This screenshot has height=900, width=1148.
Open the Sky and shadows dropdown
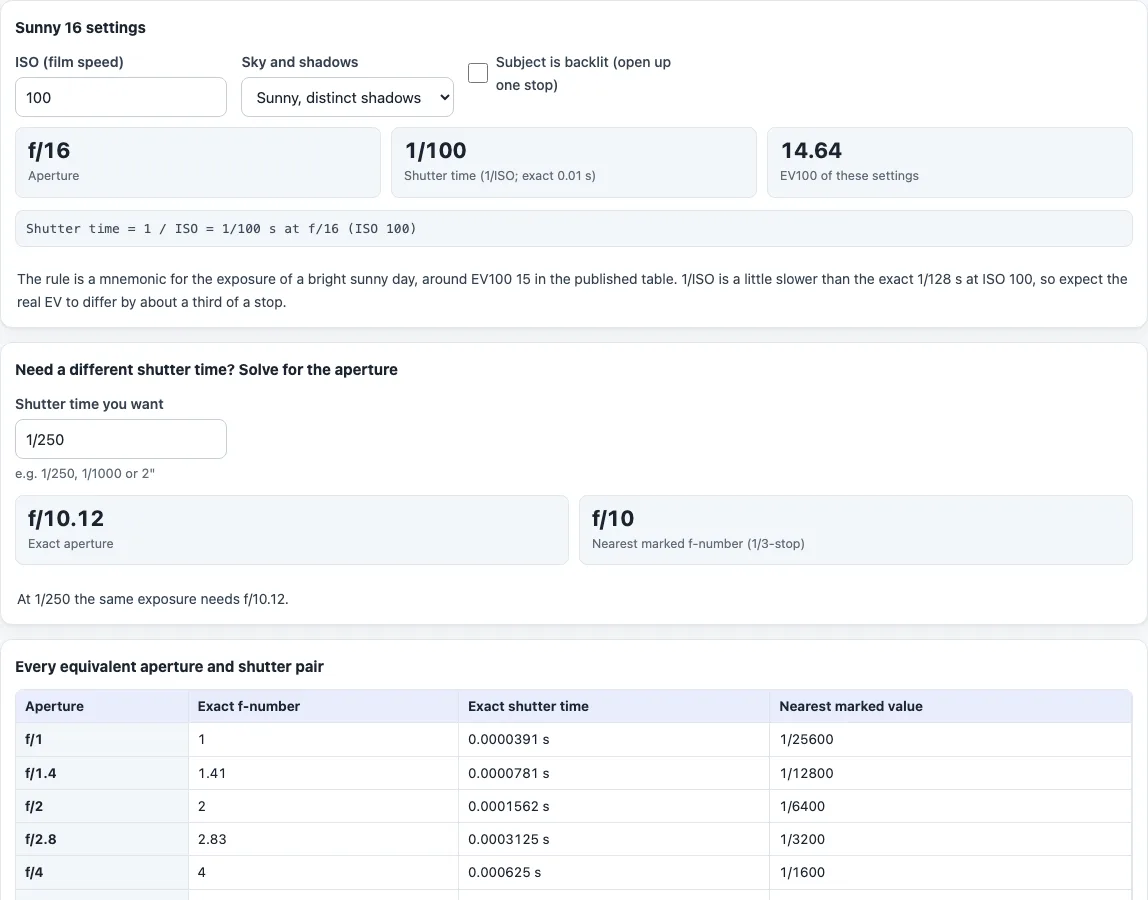347,97
